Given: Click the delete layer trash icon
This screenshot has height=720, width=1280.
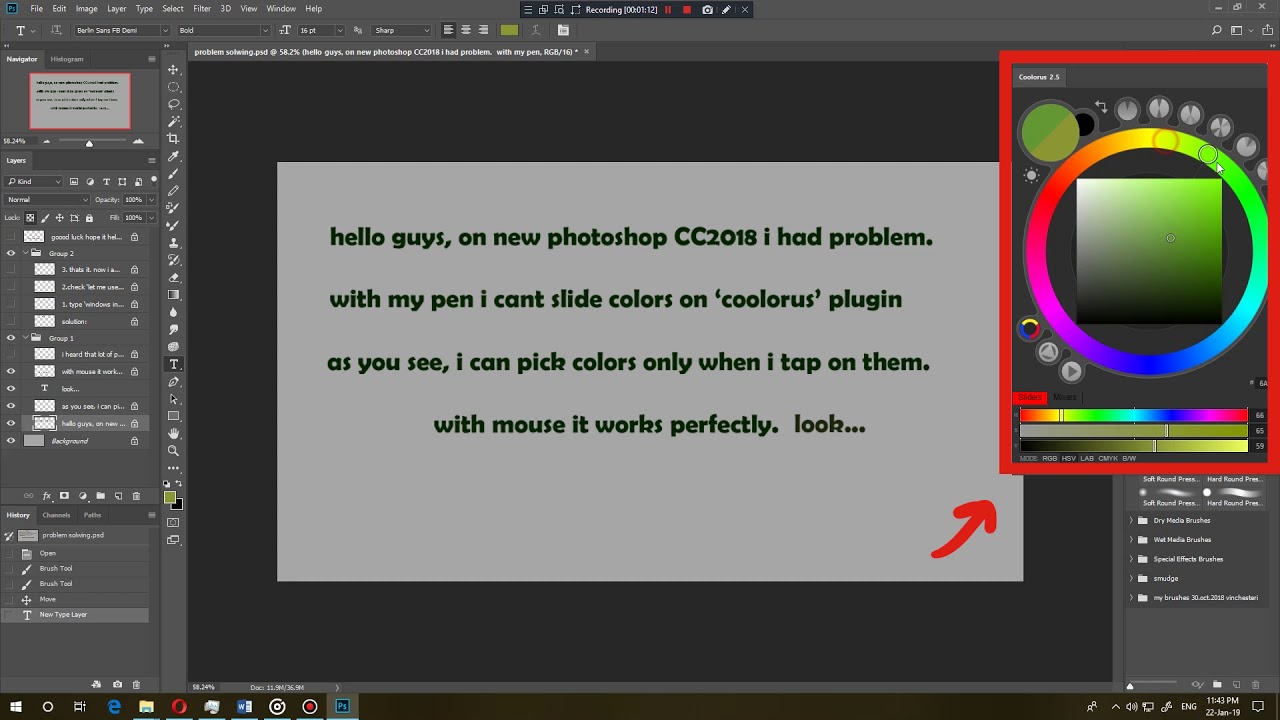Looking at the screenshot, I should coord(136,496).
